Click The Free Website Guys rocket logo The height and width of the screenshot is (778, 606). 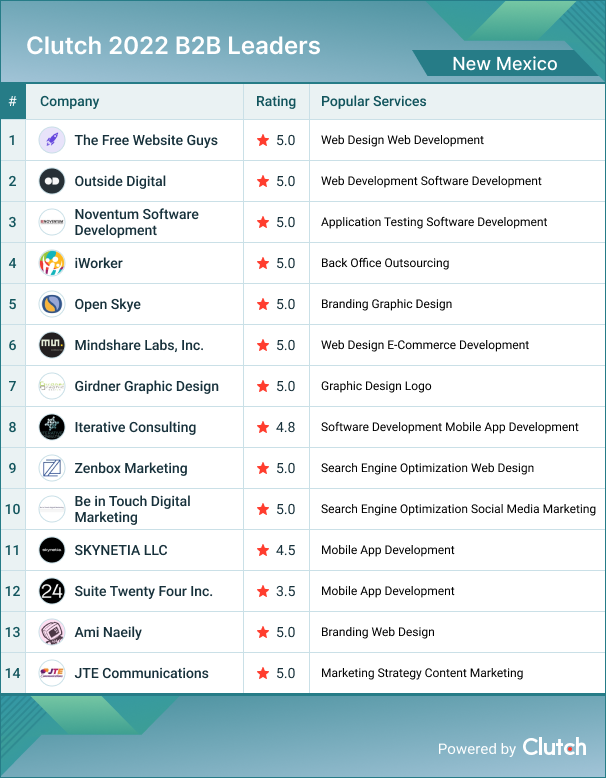(52, 140)
